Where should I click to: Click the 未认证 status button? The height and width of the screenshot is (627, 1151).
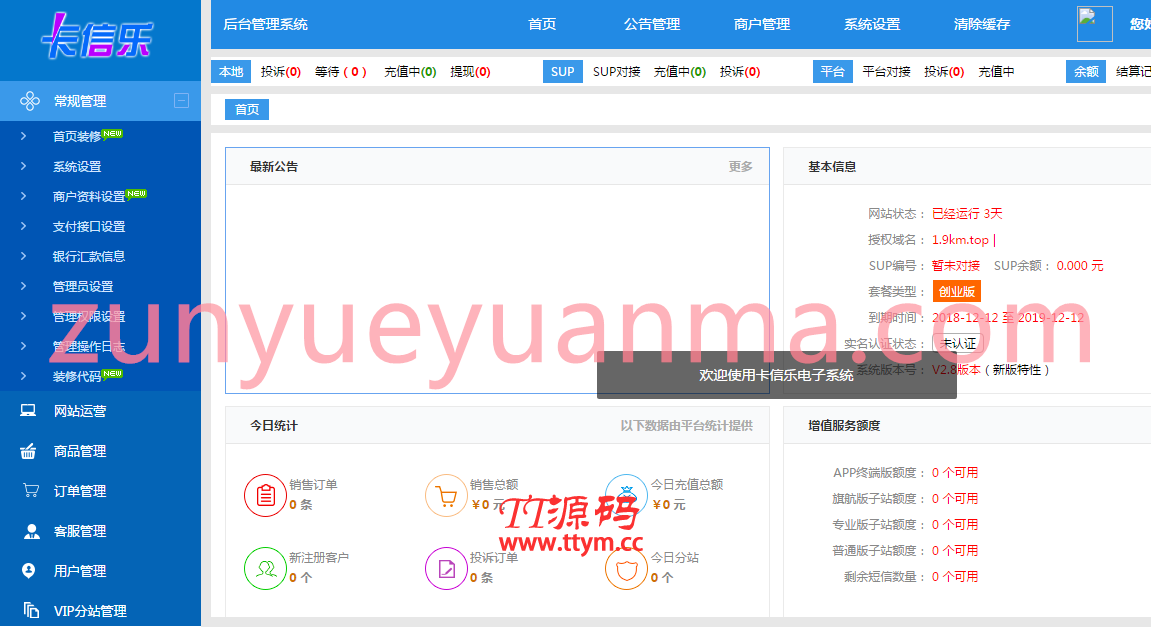pos(958,344)
